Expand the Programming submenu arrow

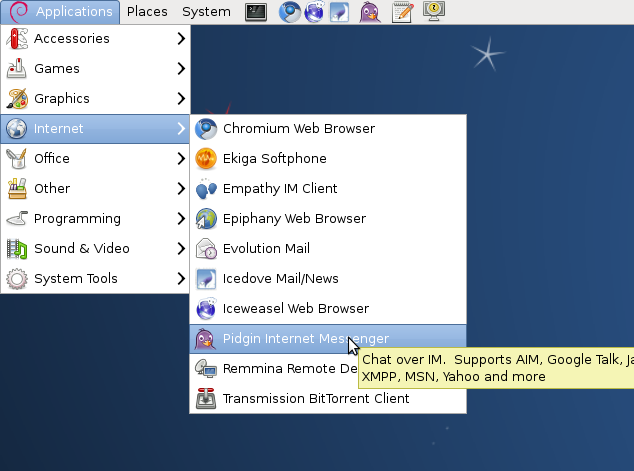pyautogui.click(x=181, y=218)
